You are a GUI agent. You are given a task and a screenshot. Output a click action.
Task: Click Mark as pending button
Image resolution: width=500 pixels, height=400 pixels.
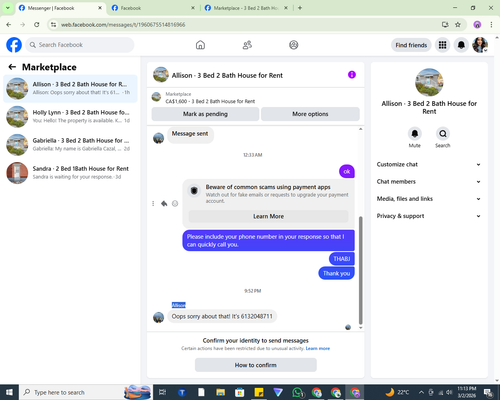coord(205,114)
